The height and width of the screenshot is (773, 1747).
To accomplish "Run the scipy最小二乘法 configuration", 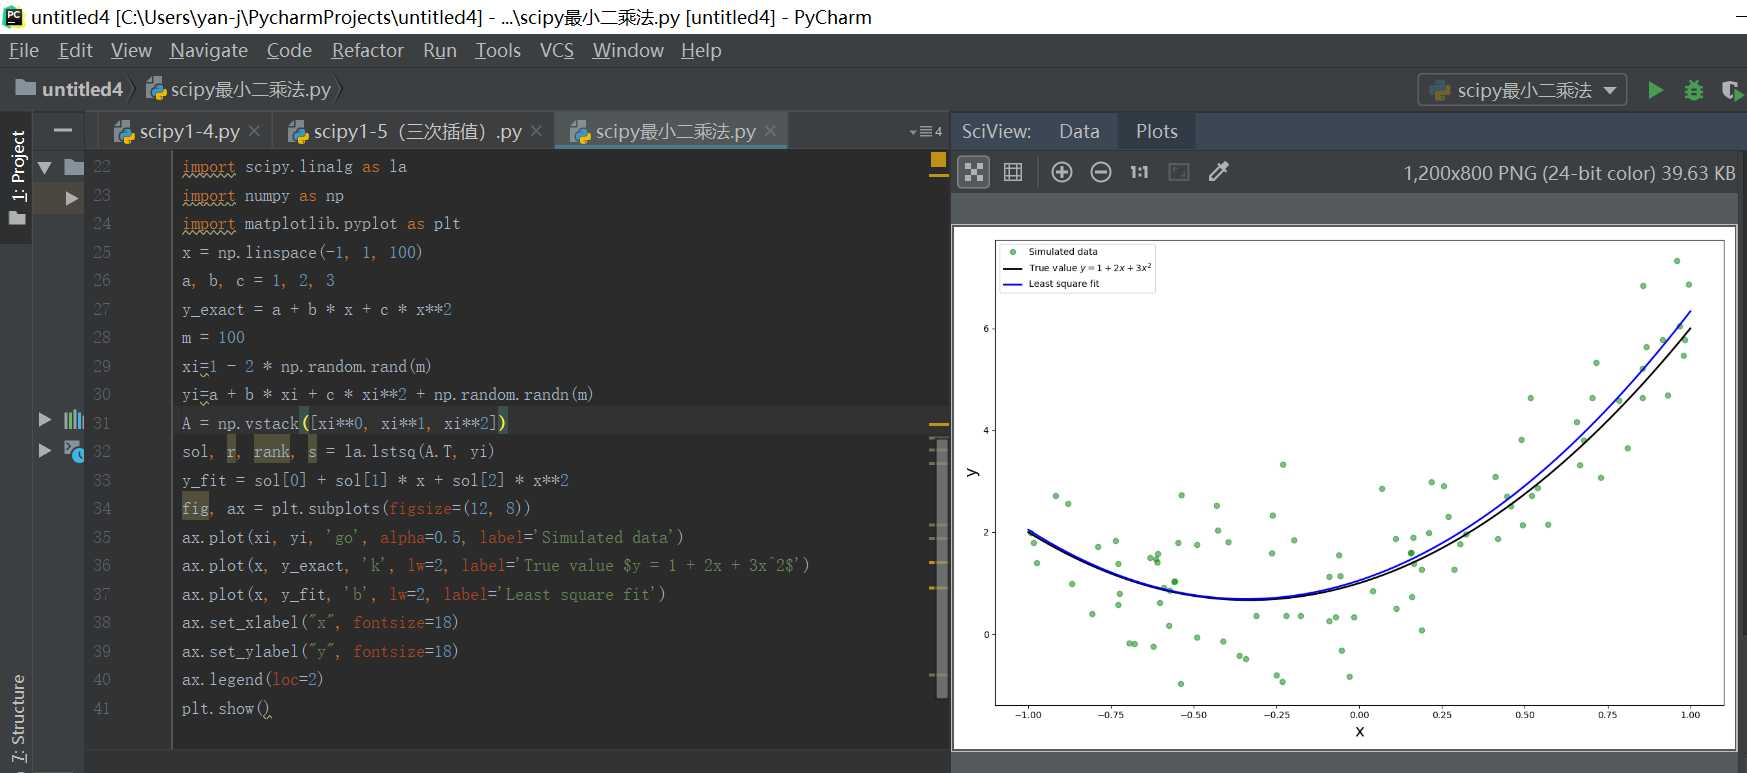I will point(1656,90).
